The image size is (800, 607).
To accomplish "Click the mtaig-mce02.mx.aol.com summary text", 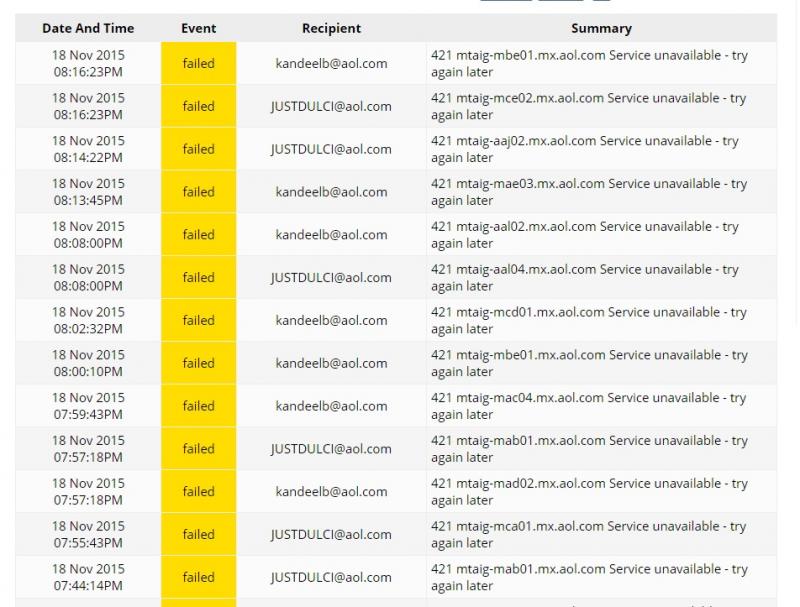I will 588,106.
